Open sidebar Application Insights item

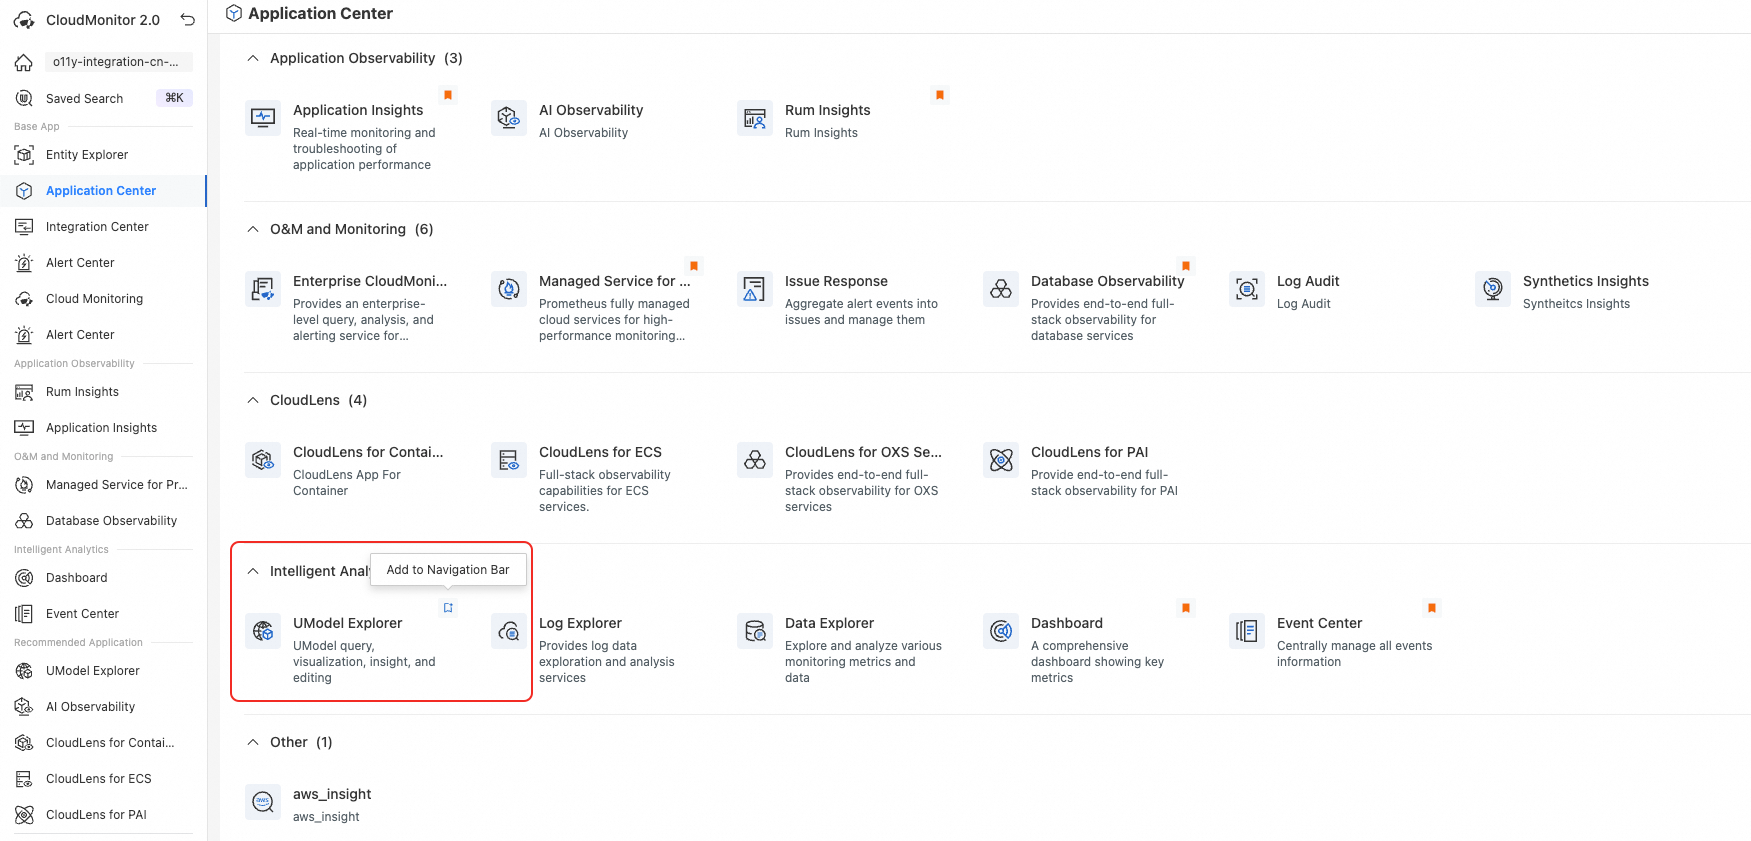103,428
